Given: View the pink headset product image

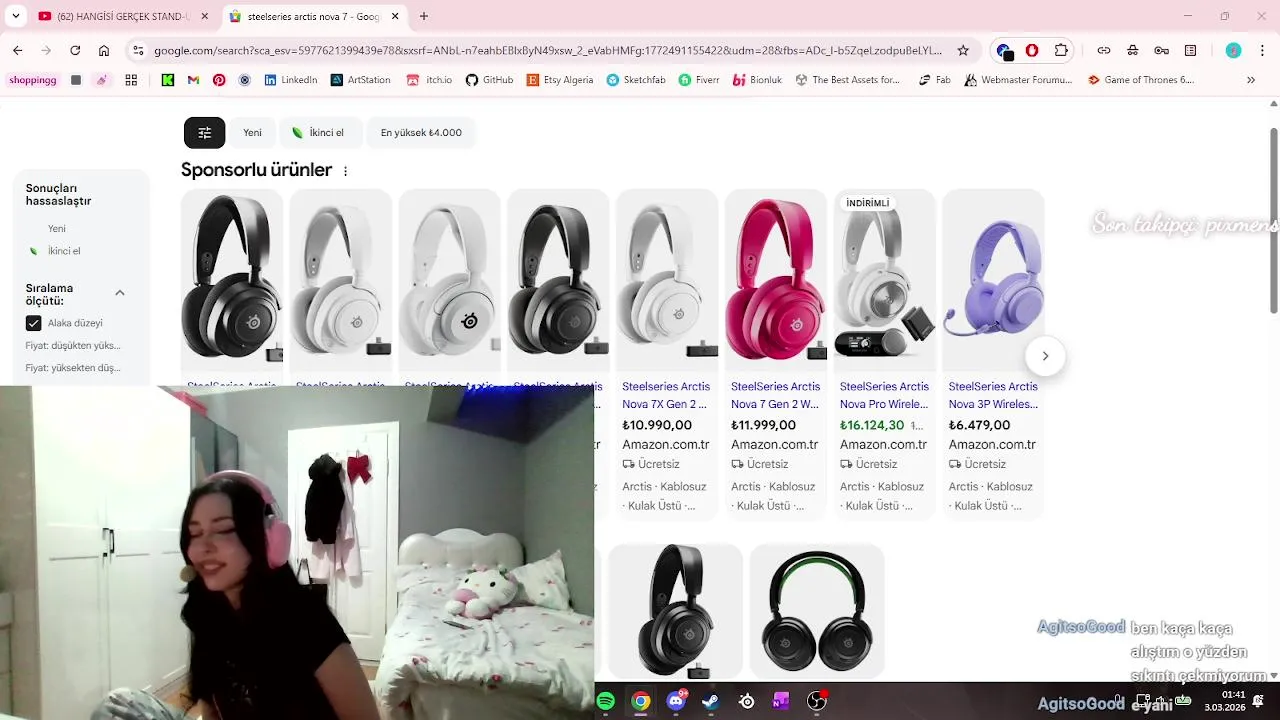Looking at the screenshot, I should tap(775, 279).
